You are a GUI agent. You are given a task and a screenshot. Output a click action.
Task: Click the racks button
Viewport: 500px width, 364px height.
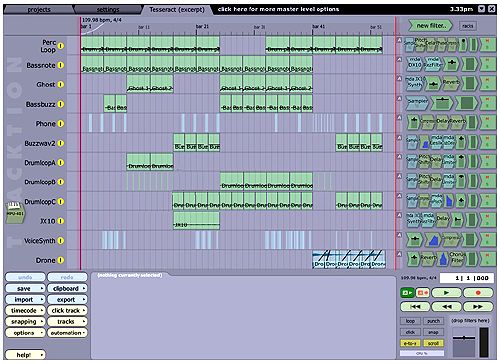[468, 26]
